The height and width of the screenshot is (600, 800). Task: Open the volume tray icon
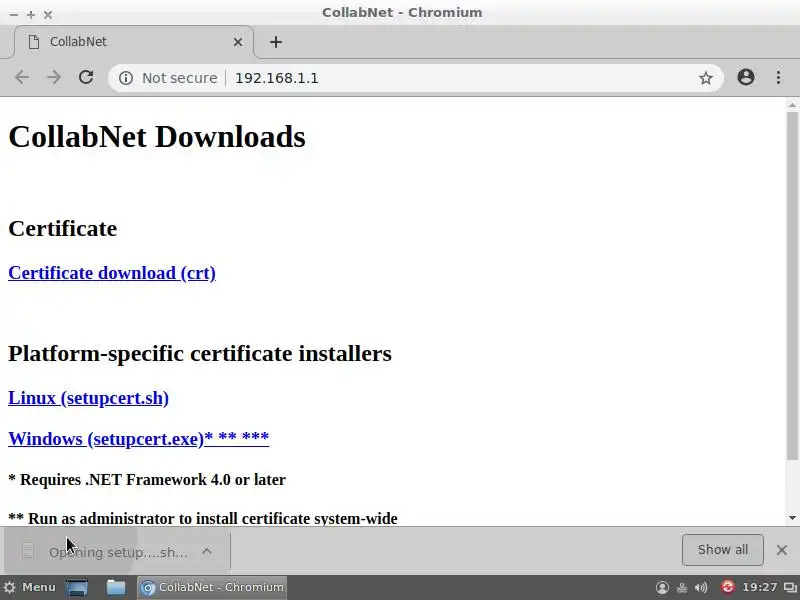point(702,588)
